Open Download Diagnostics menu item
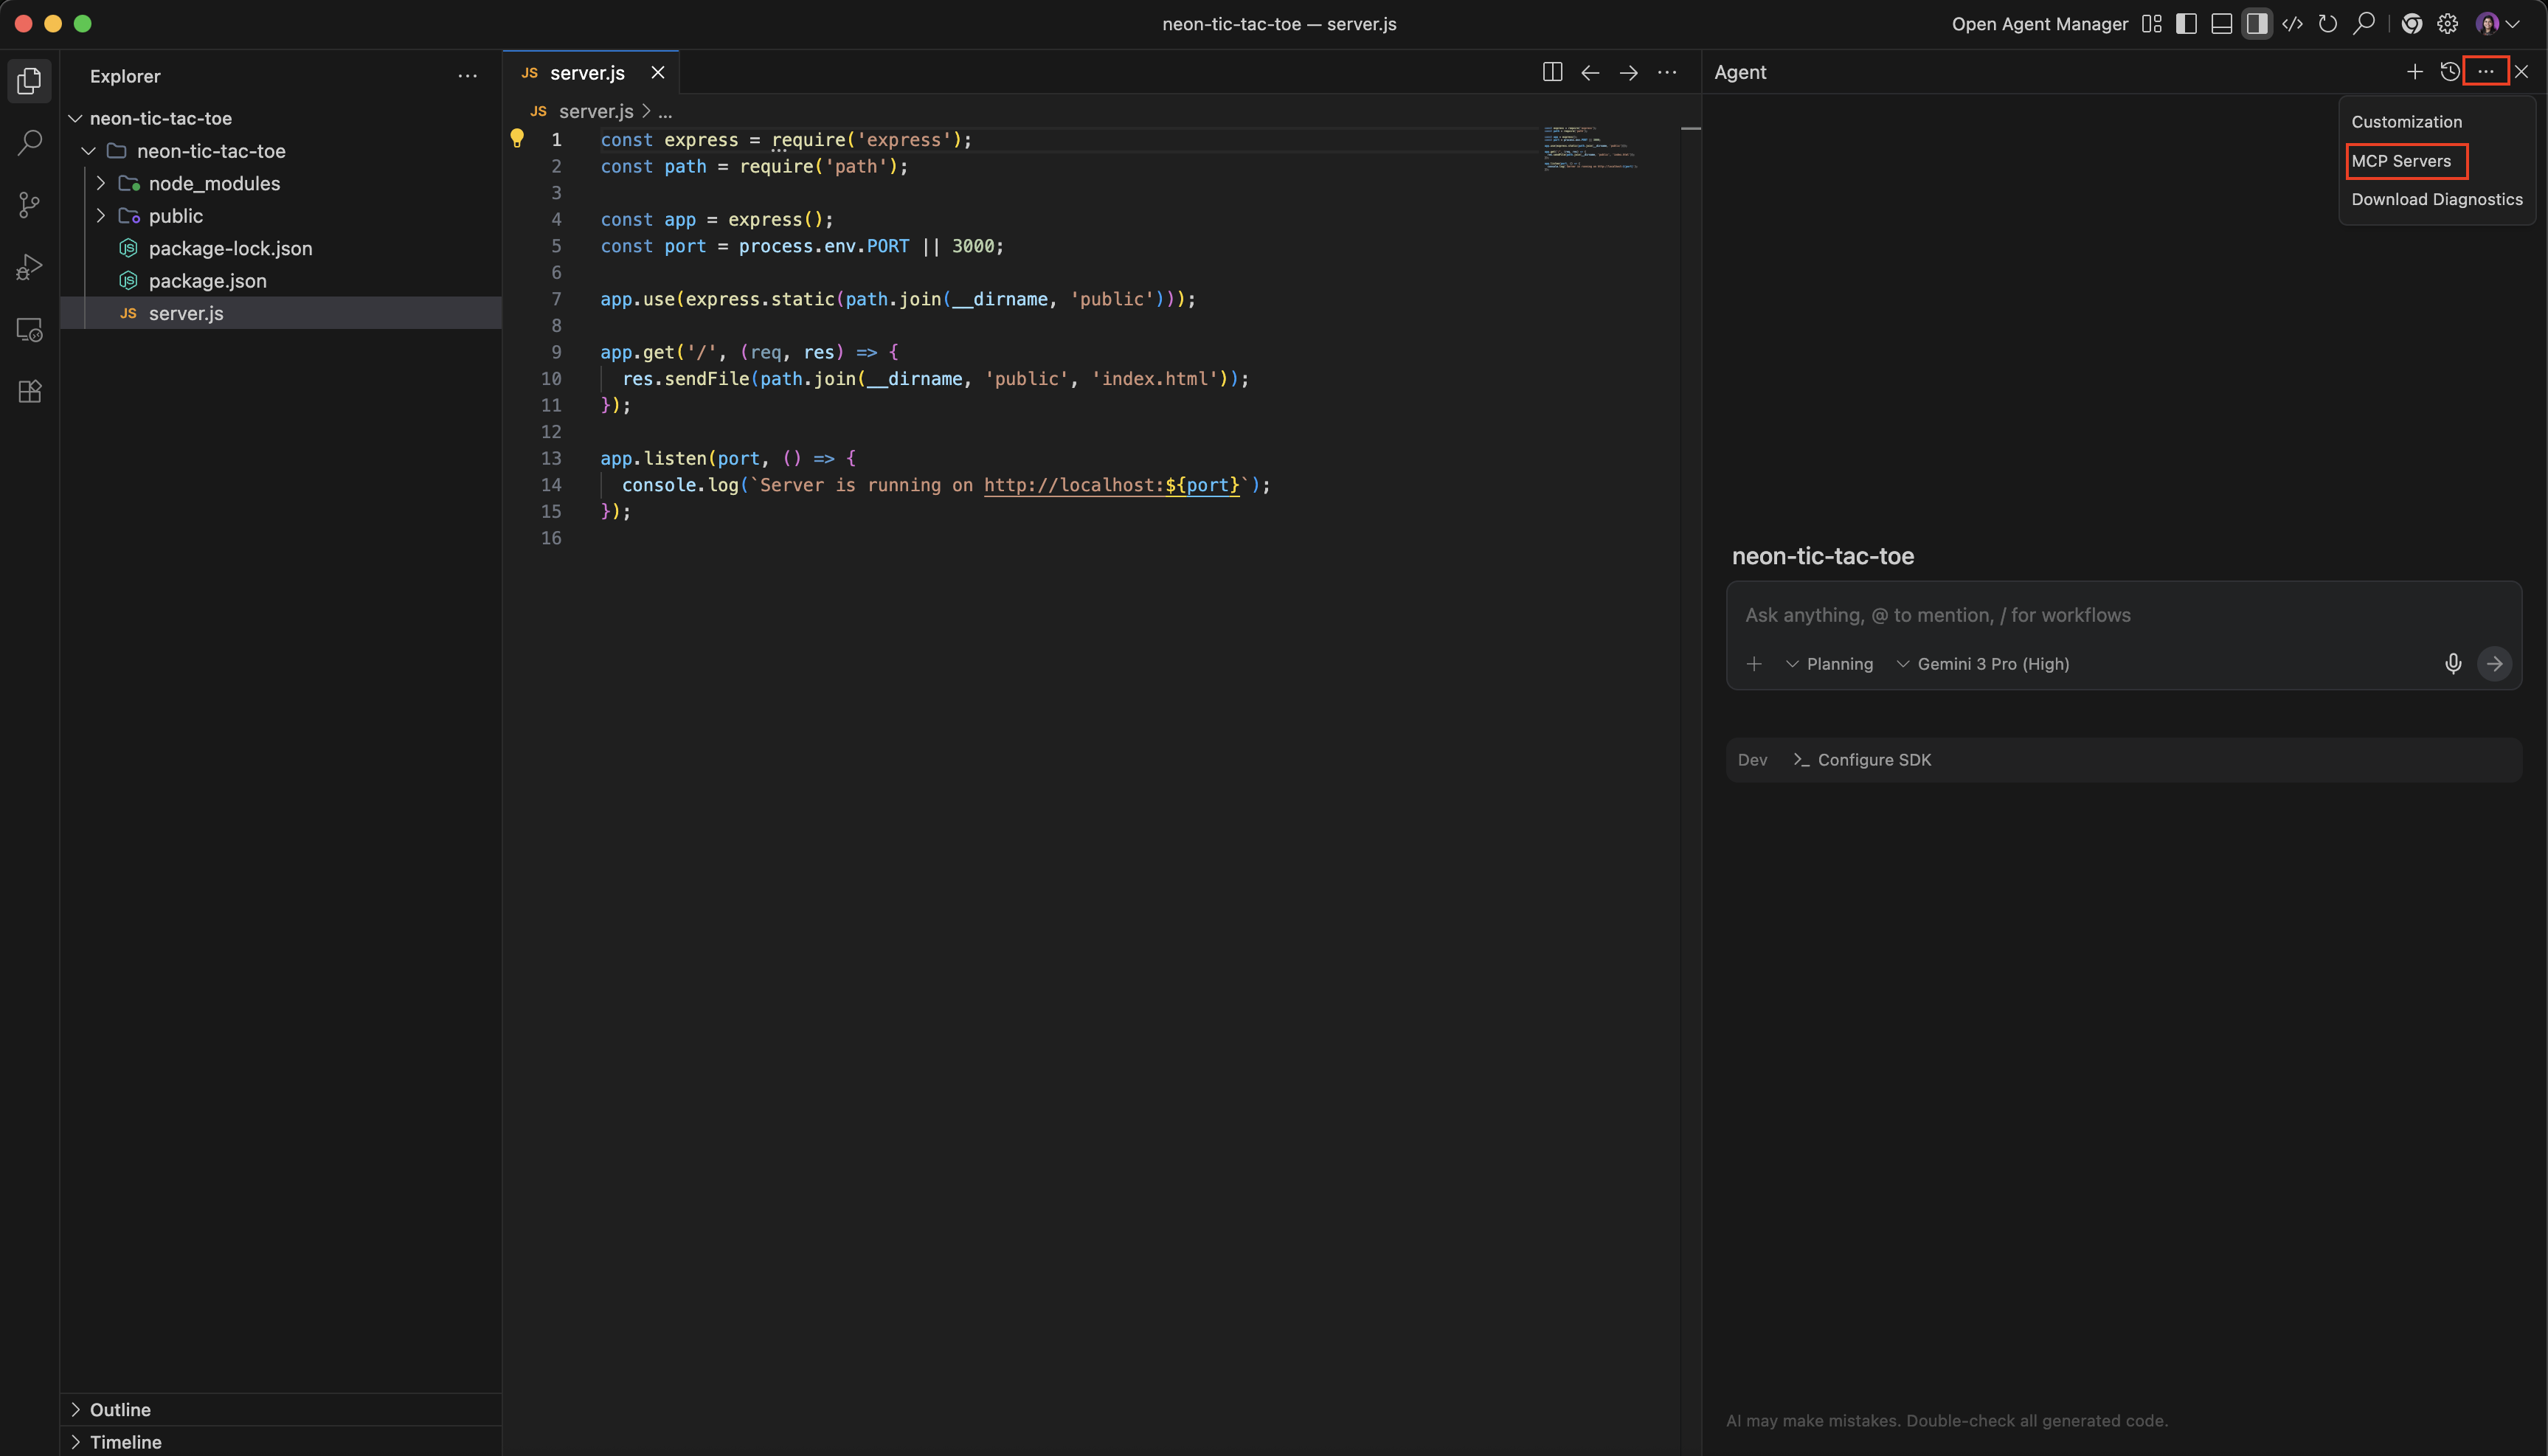This screenshot has height=1456, width=2548. (x=2437, y=199)
